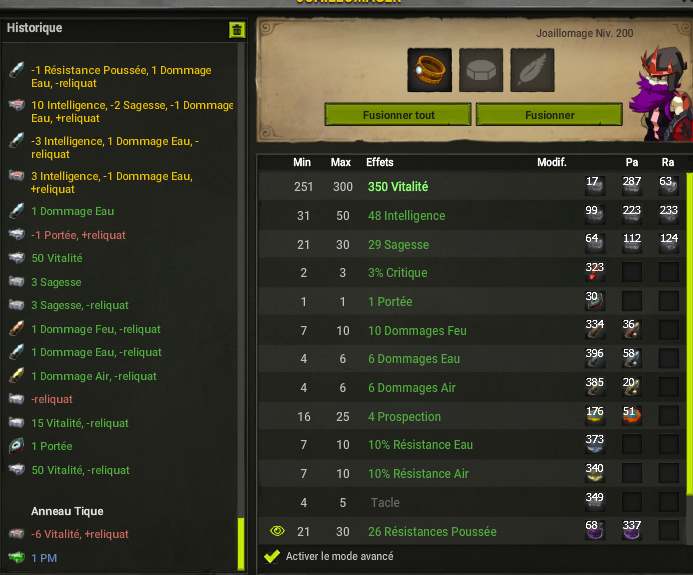Pick the 17 Vitalité basic rune

coord(595,186)
